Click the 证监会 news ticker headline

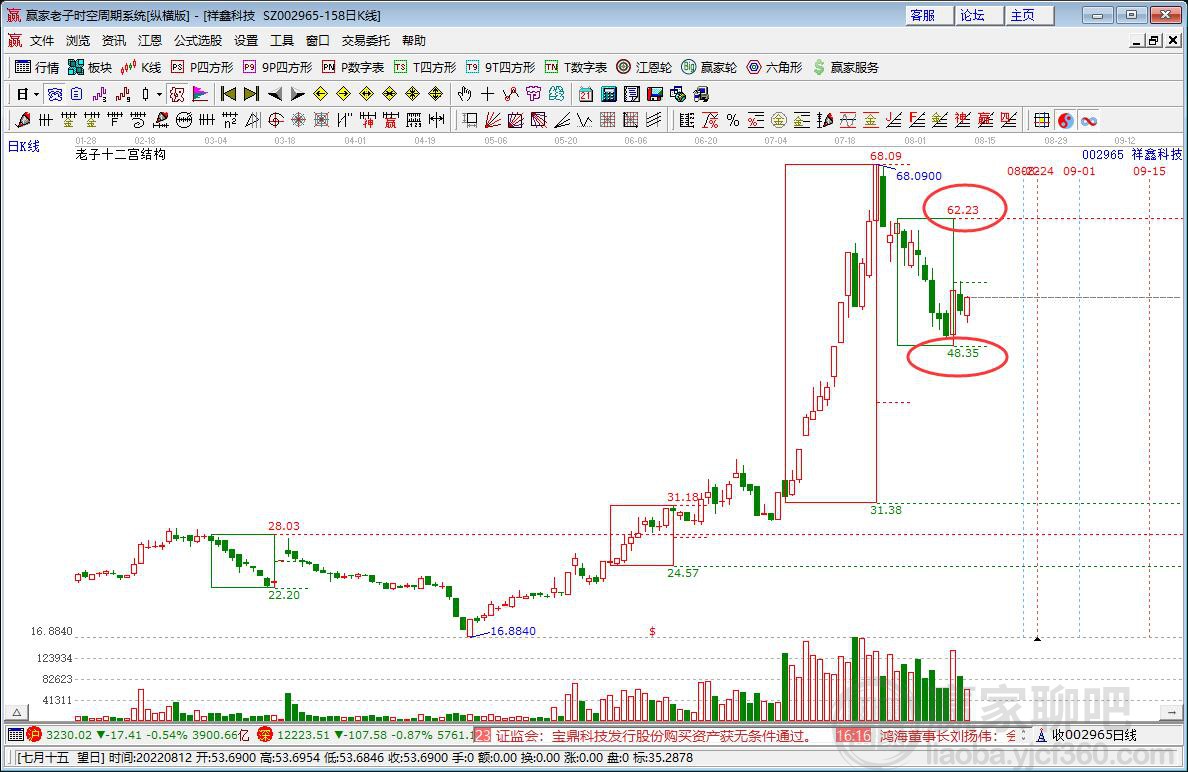[654, 736]
